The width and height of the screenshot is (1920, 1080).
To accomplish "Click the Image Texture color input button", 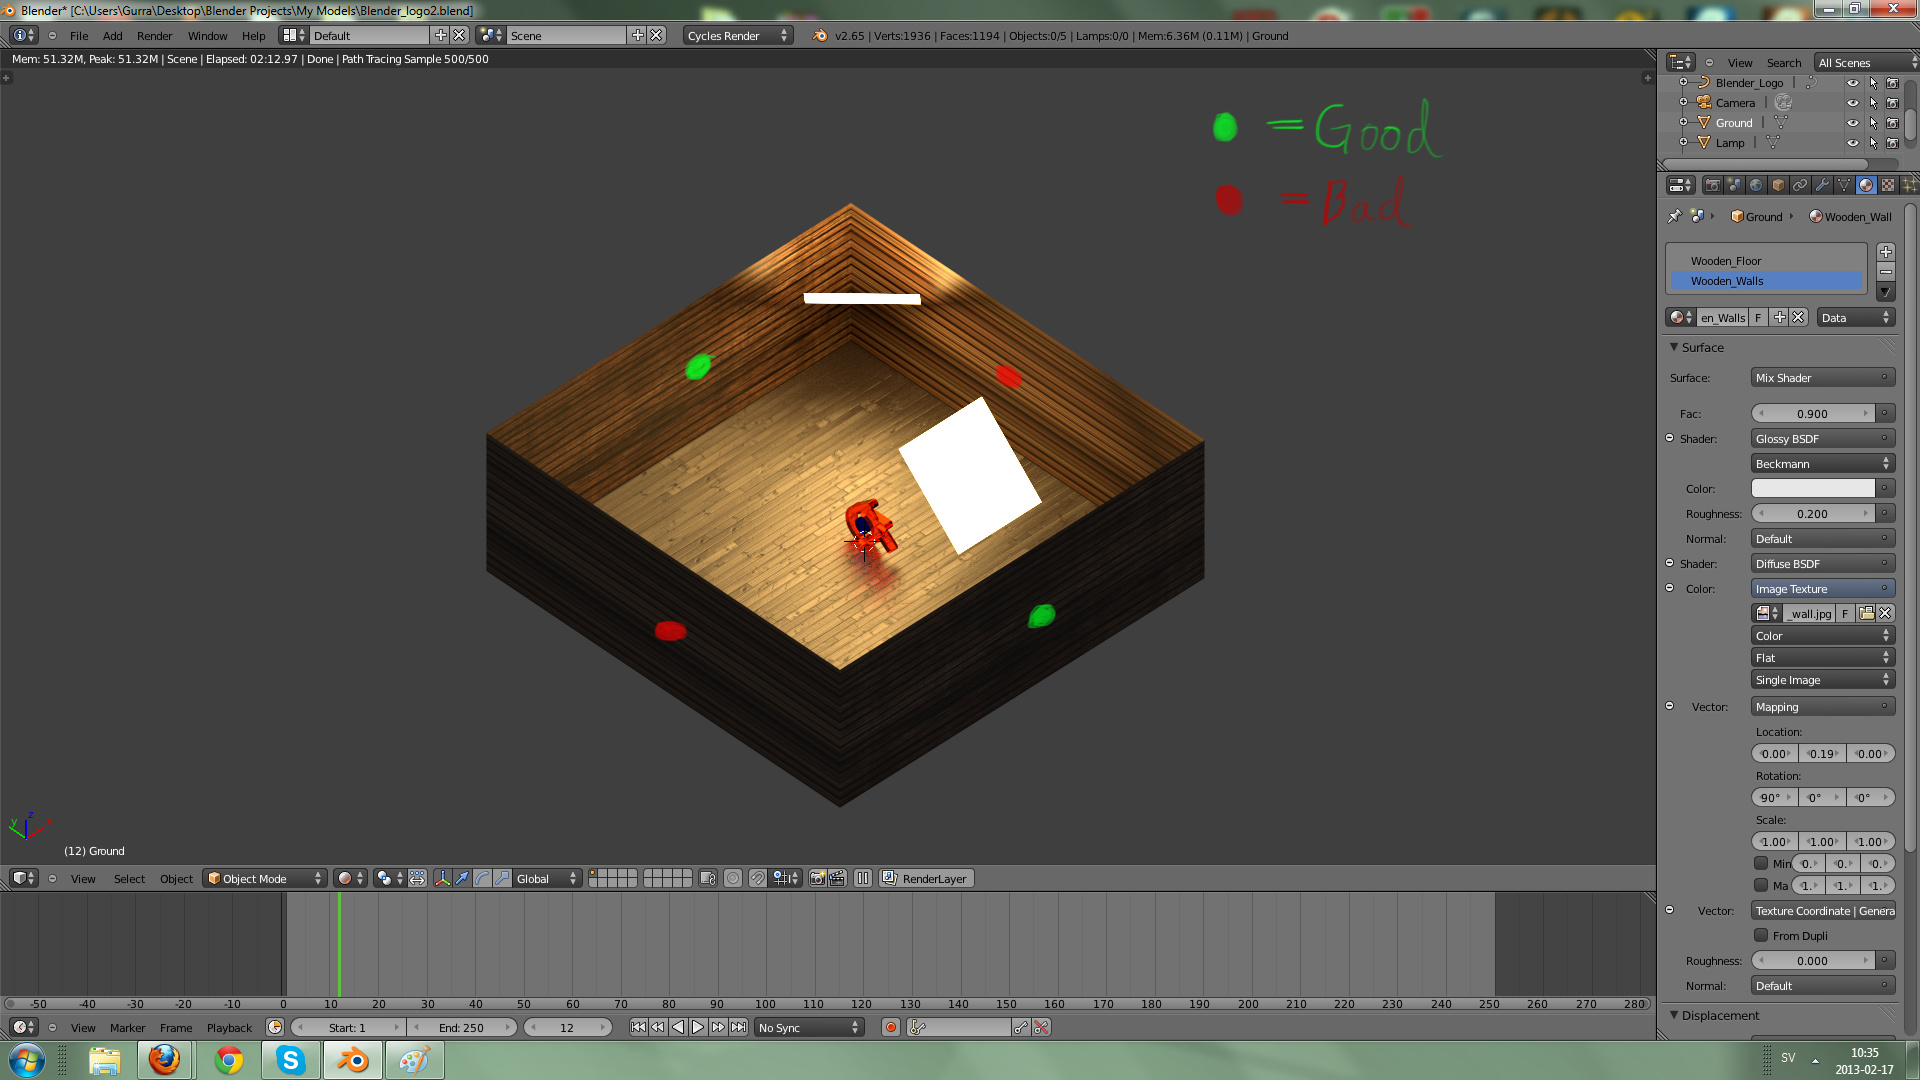I will [1822, 589].
